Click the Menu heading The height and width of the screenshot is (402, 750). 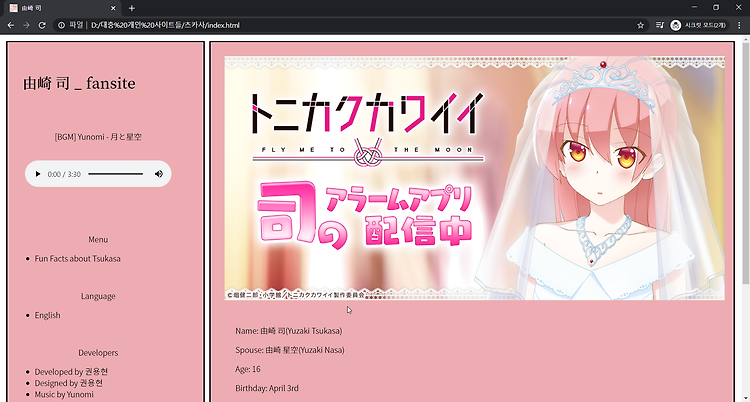[98, 239]
